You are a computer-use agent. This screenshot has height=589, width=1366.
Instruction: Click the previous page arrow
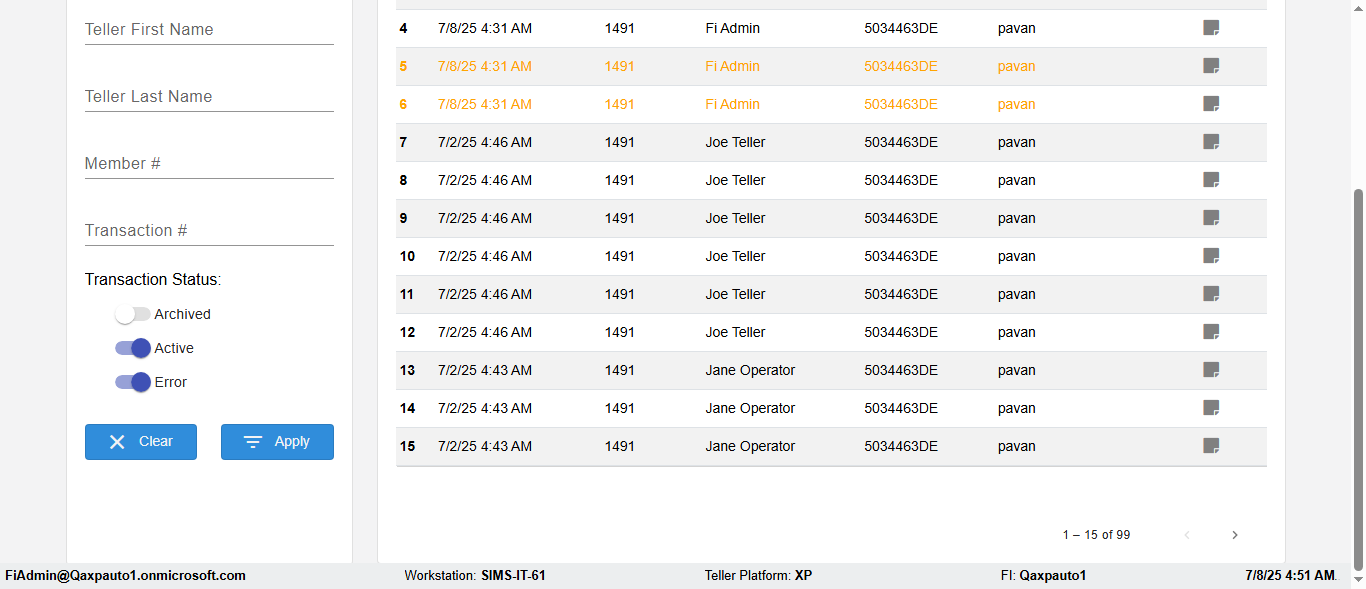(1187, 535)
